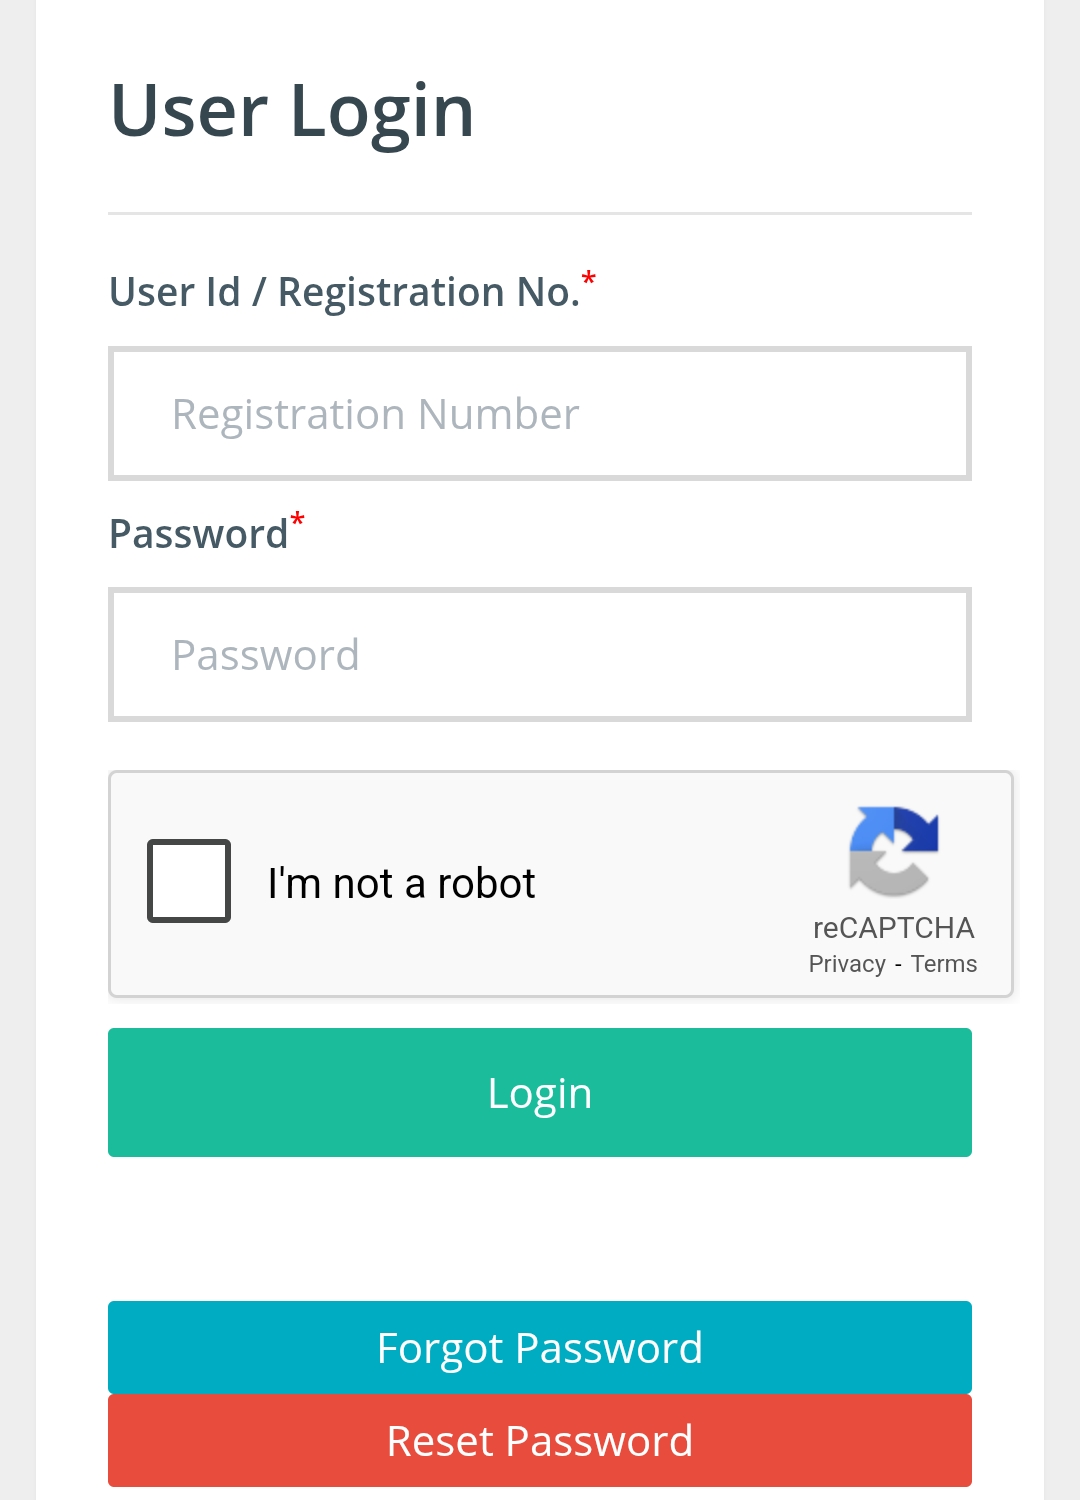
Task: Click the Password field label
Action: pos(197,535)
